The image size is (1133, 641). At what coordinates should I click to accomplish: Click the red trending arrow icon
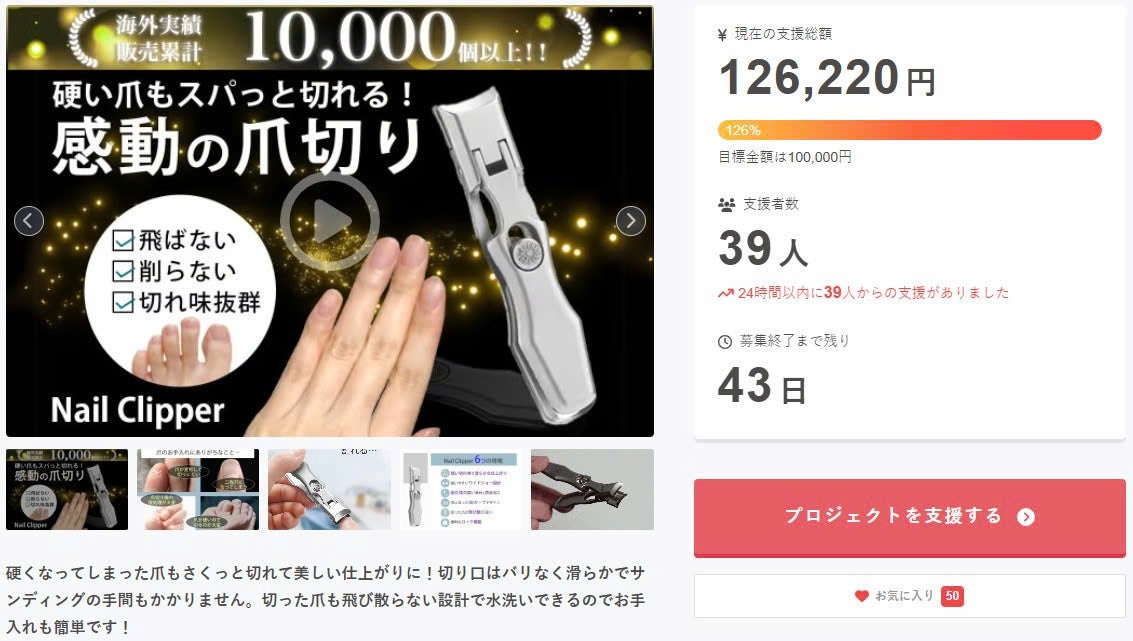[x=725, y=293]
